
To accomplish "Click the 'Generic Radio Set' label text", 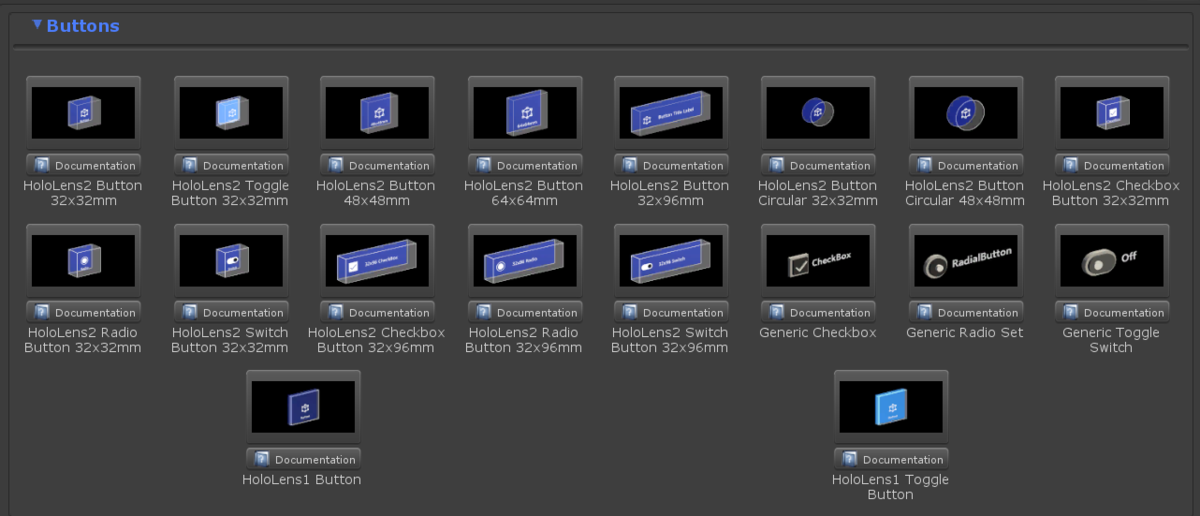I will tap(966, 332).
